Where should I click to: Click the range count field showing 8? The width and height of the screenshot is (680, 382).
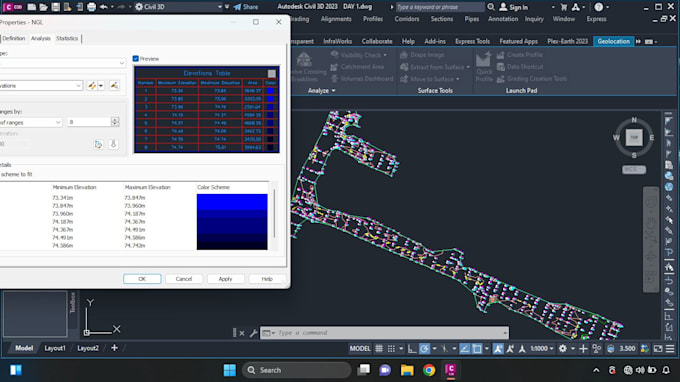coord(89,122)
